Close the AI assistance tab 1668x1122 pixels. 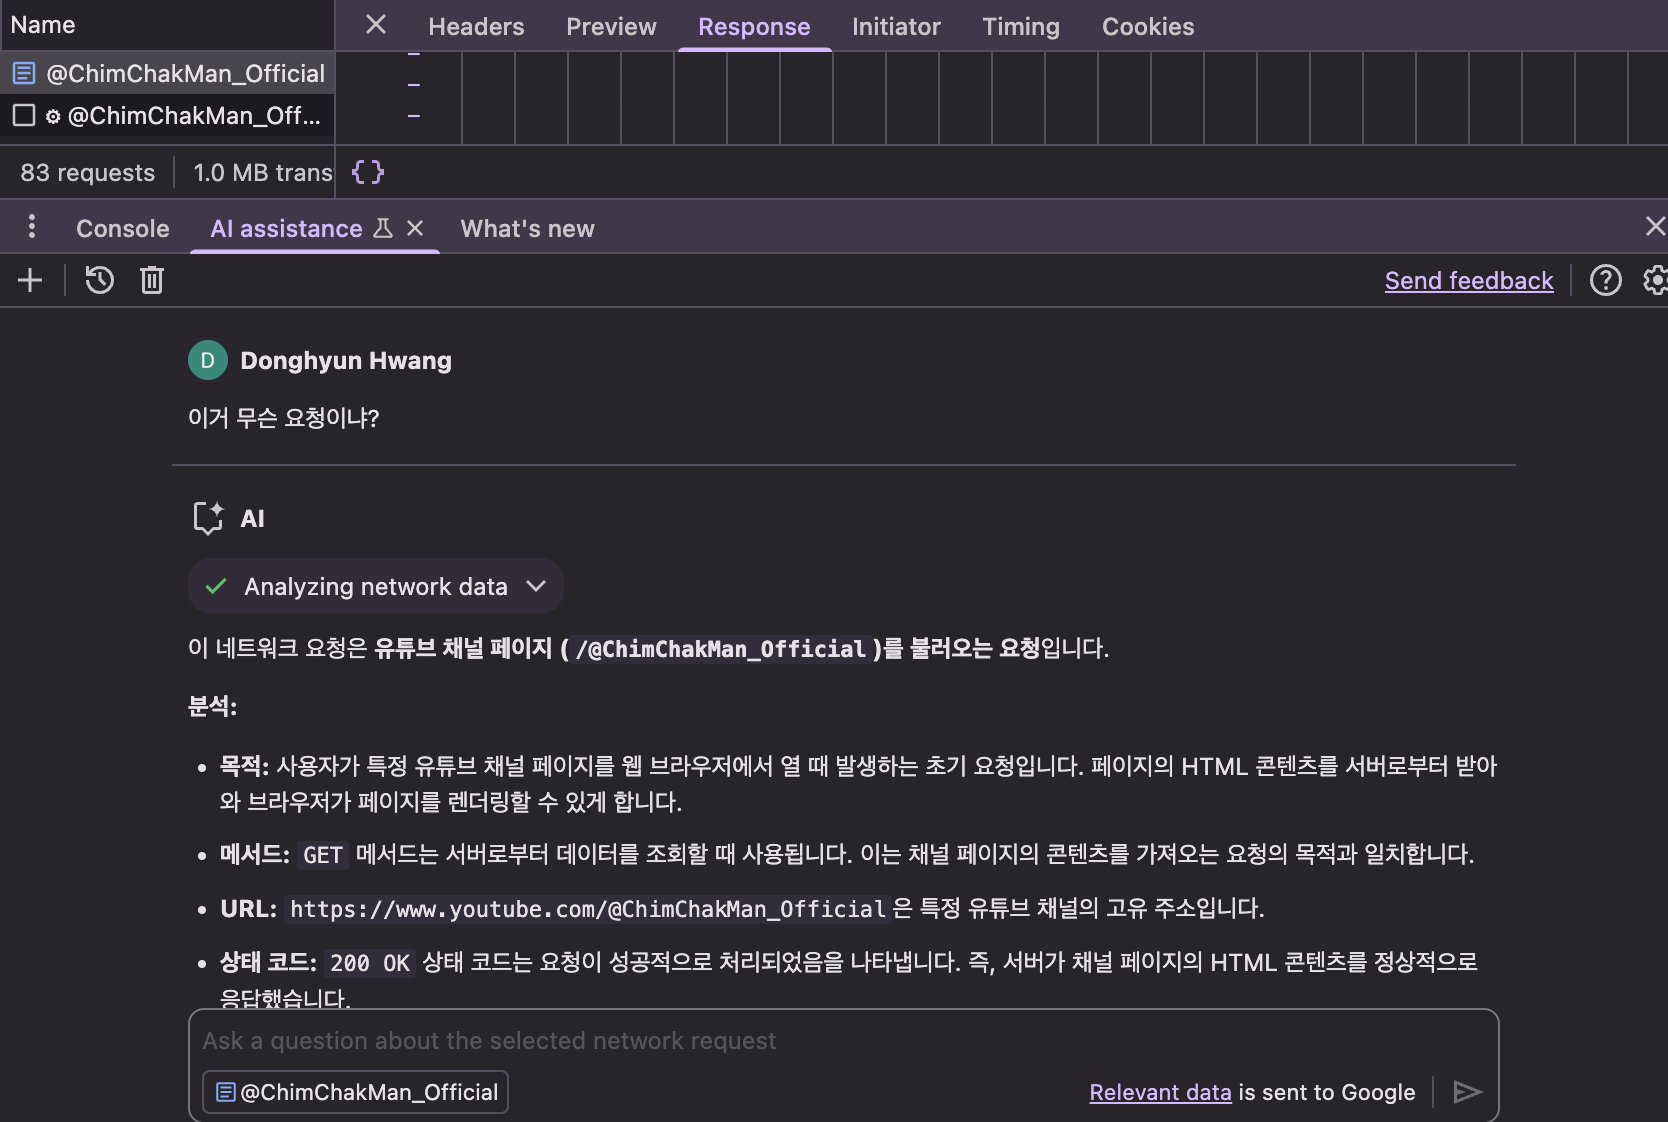[x=415, y=229]
